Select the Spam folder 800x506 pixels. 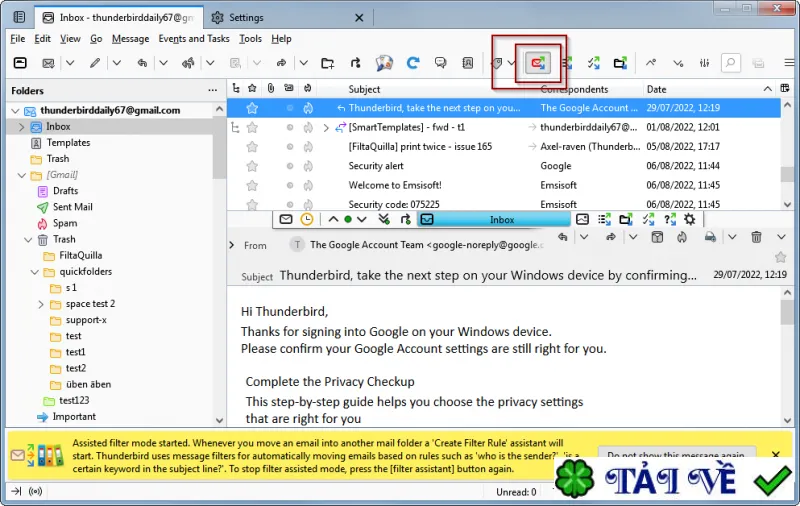(x=65, y=223)
